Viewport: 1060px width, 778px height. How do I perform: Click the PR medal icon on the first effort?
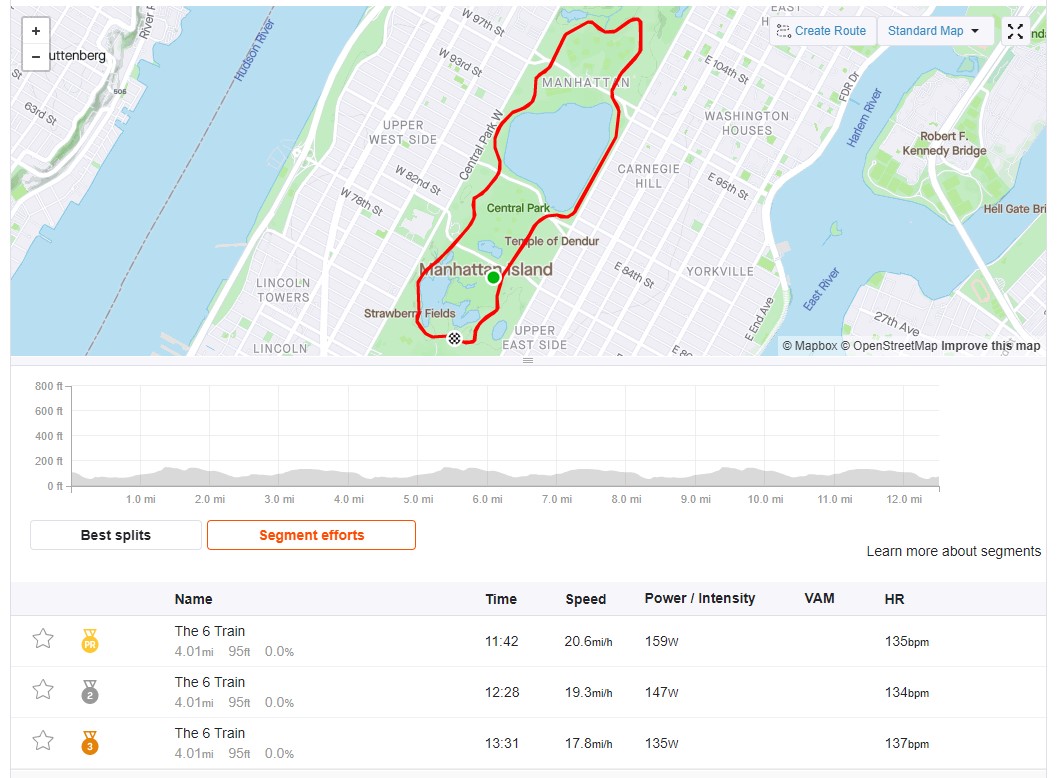90,640
